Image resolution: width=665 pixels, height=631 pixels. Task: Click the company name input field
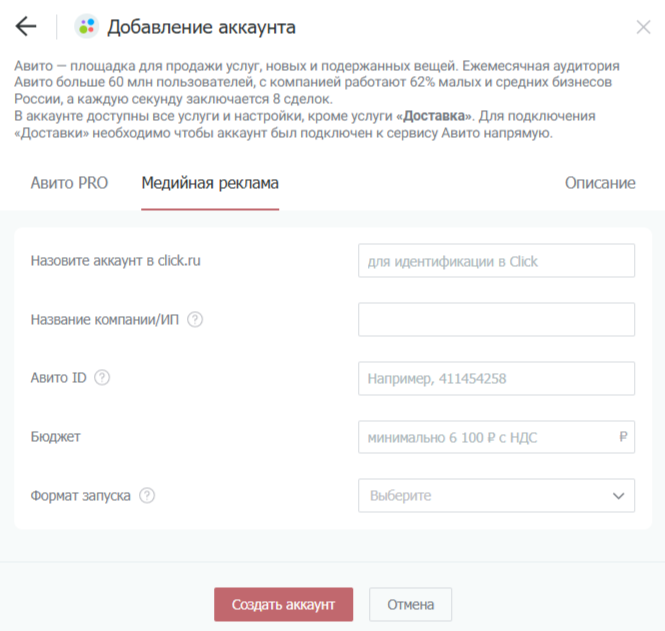point(496,320)
